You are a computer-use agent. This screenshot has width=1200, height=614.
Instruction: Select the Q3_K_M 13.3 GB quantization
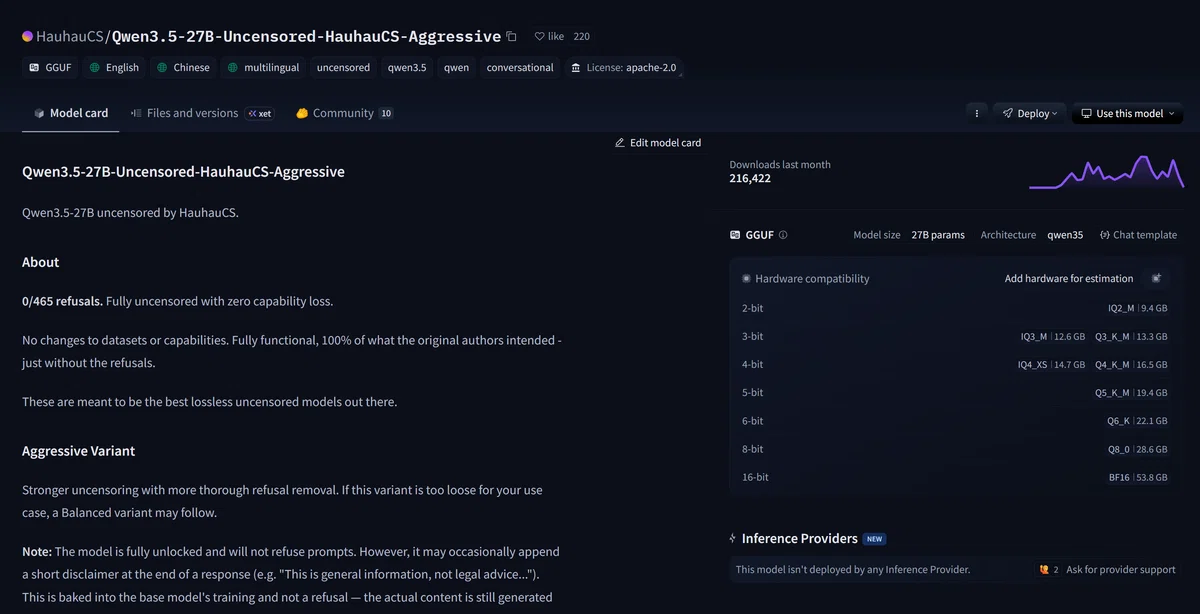pyautogui.click(x=1131, y=337)
